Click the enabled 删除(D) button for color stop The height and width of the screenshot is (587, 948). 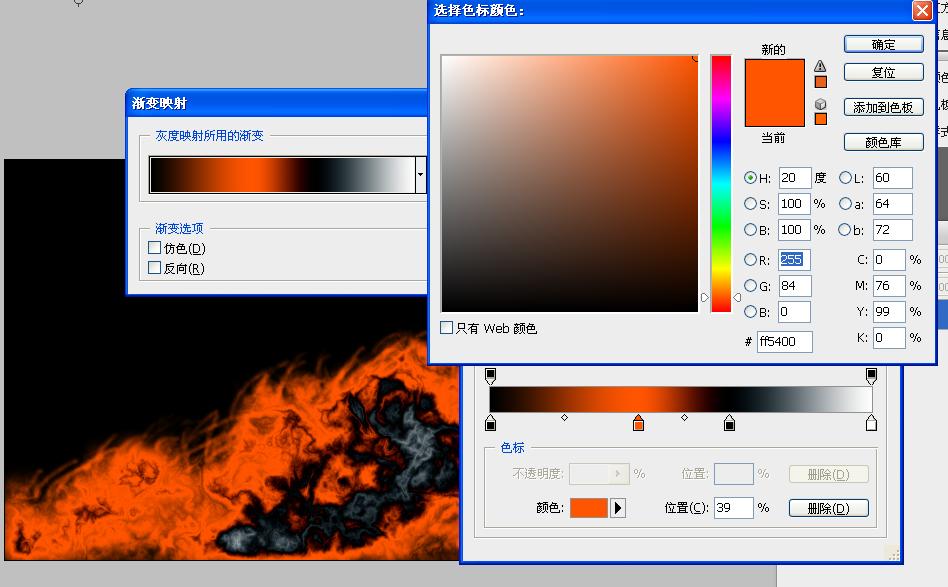[x=828, y=508]
